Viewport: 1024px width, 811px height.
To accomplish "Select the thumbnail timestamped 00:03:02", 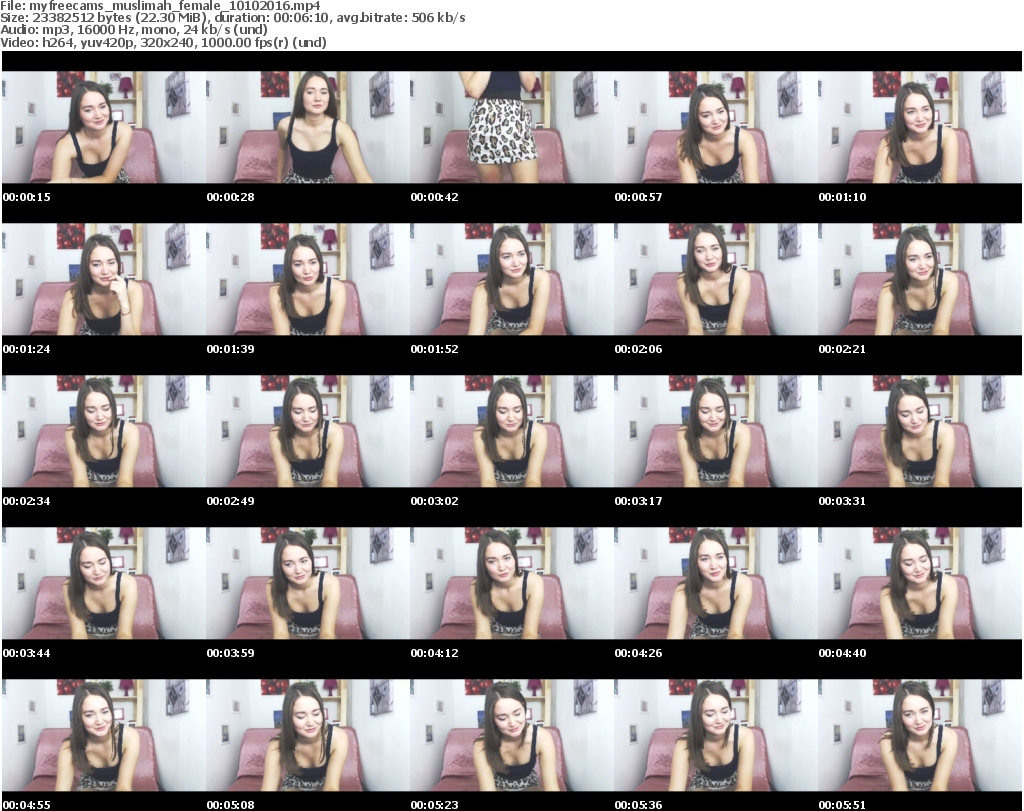I will pos(511,431).
